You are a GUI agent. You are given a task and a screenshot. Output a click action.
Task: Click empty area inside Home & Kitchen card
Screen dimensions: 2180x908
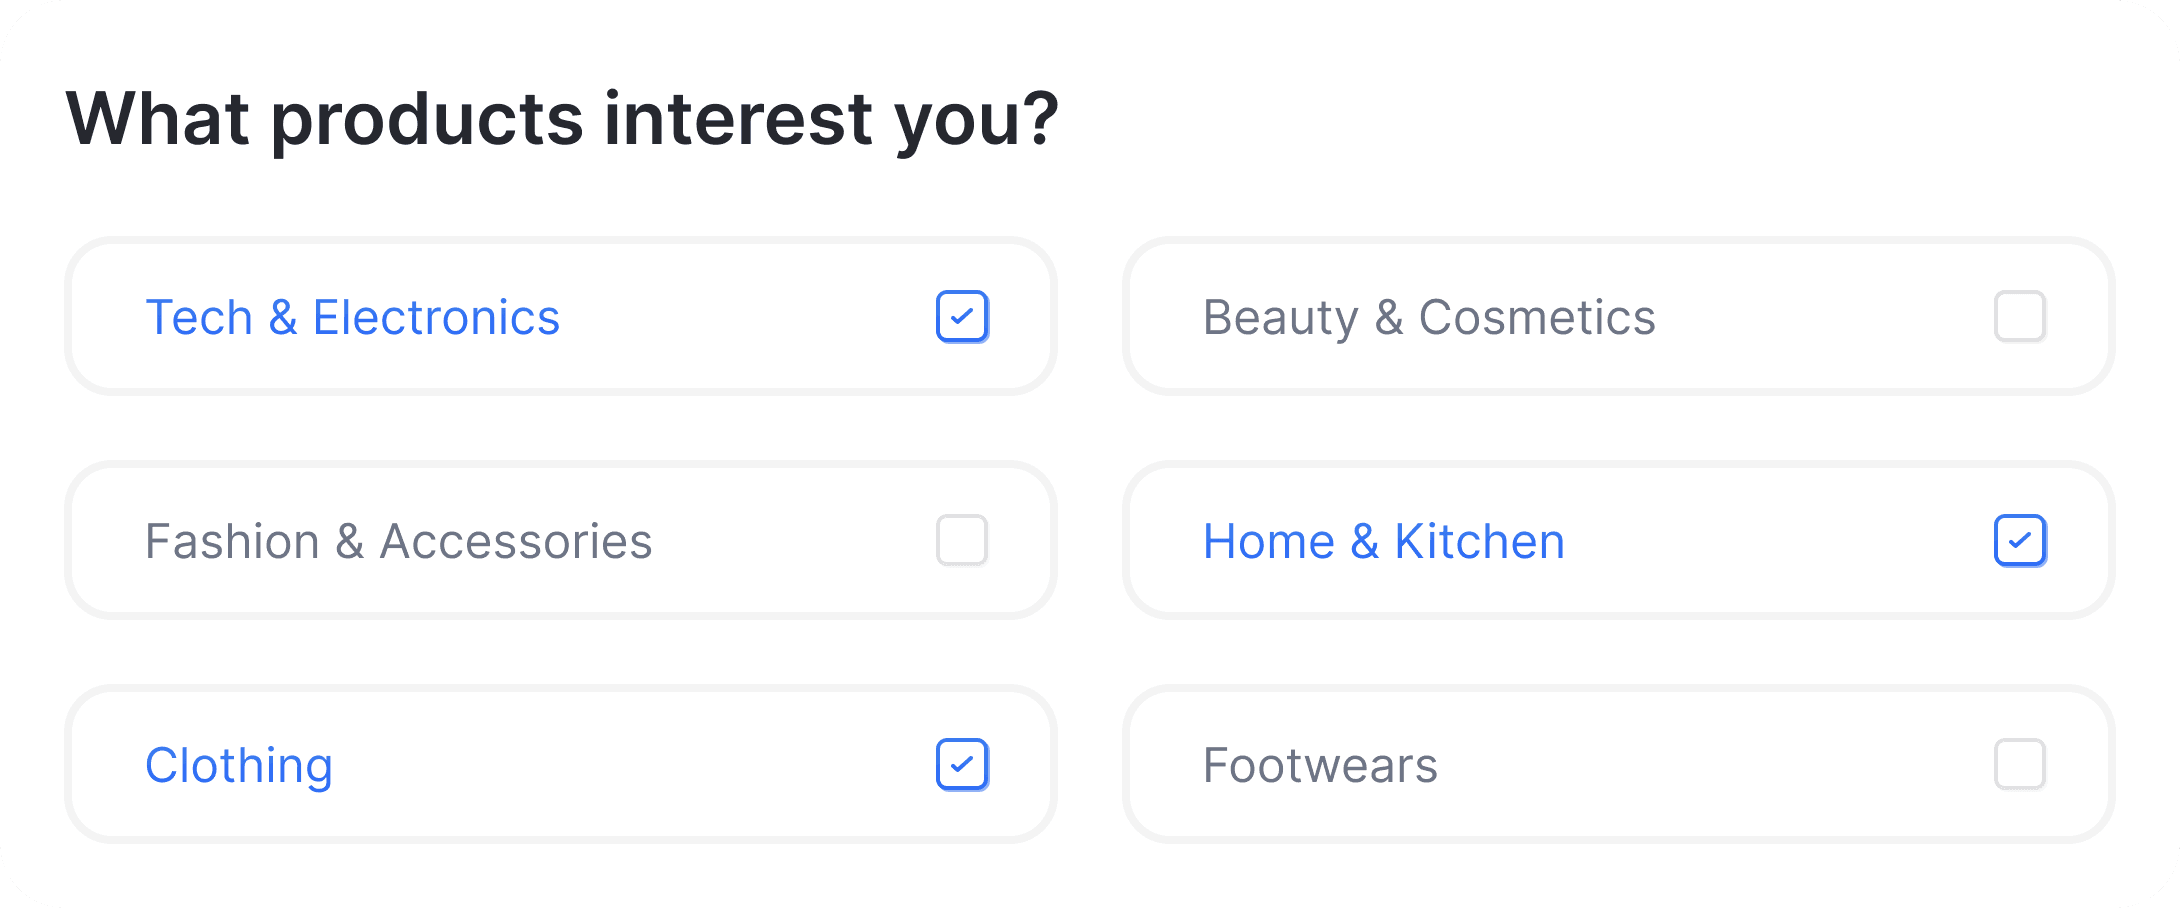1780,542
